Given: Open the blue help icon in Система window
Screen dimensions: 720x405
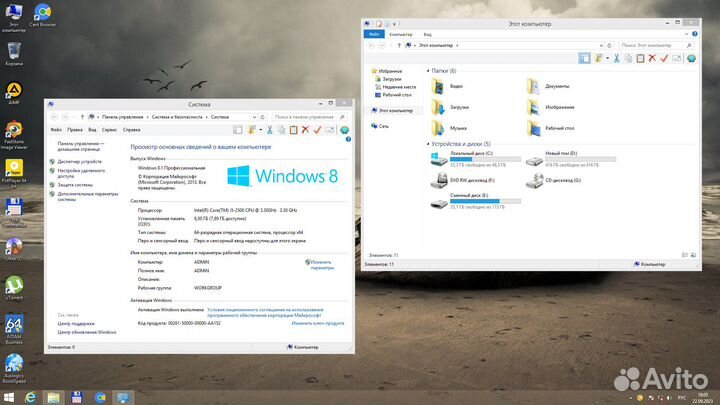Looking at the screenshot, I should tap(348, 139).
